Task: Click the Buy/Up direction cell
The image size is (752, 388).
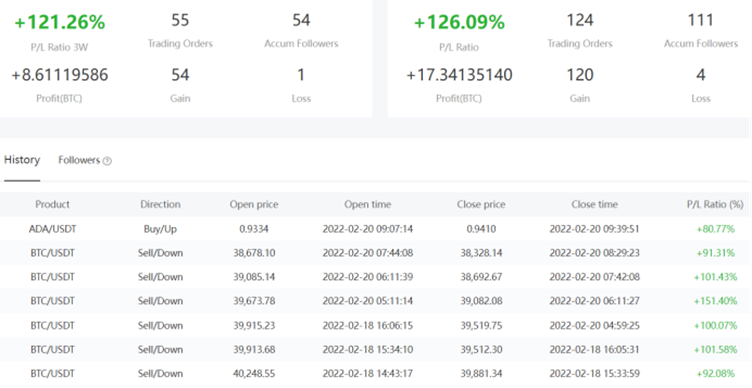Action: (x=160, y=229)
